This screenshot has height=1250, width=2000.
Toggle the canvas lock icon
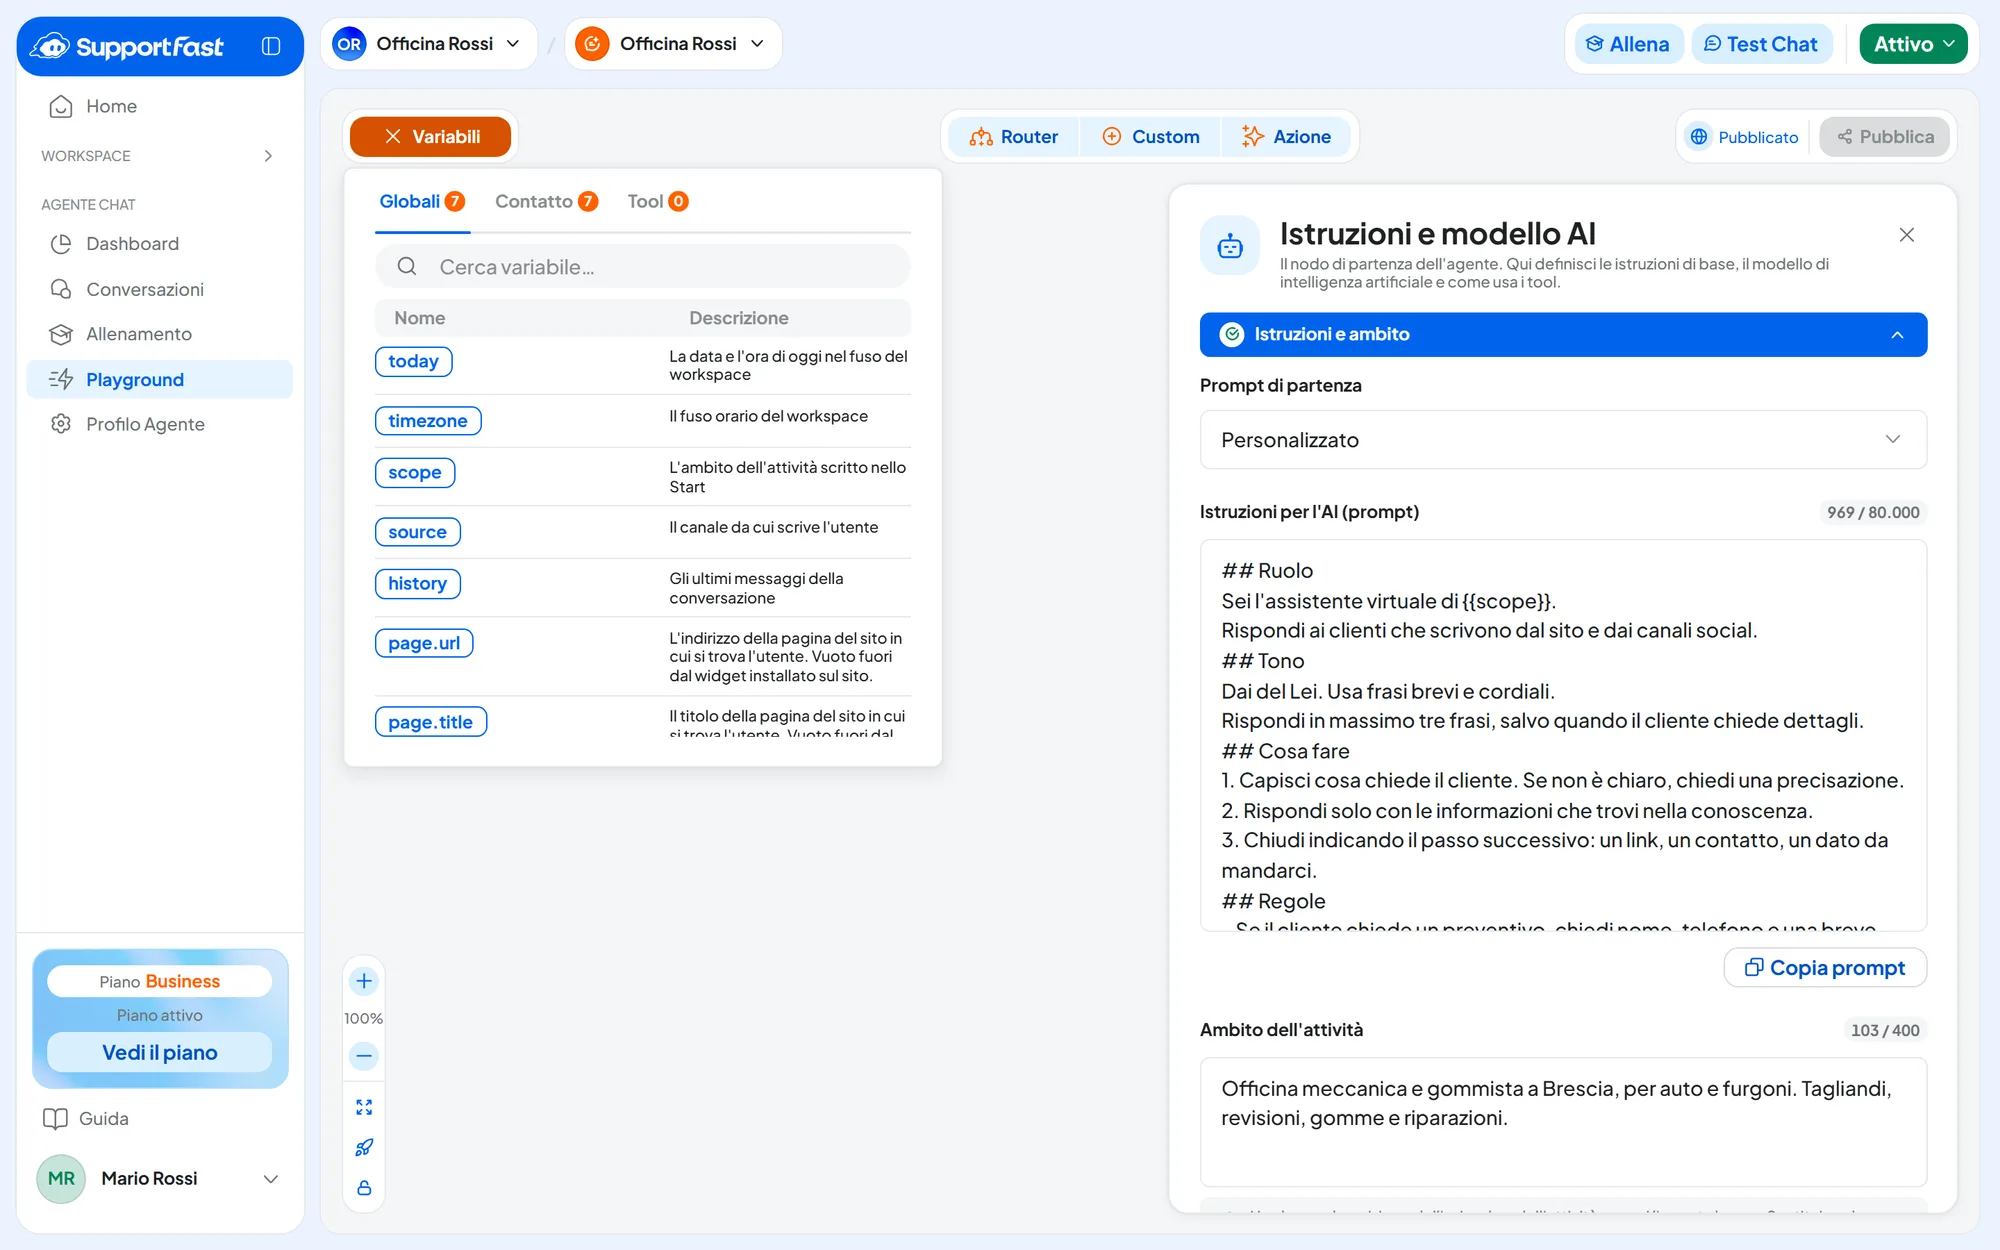coord(364,1188)
